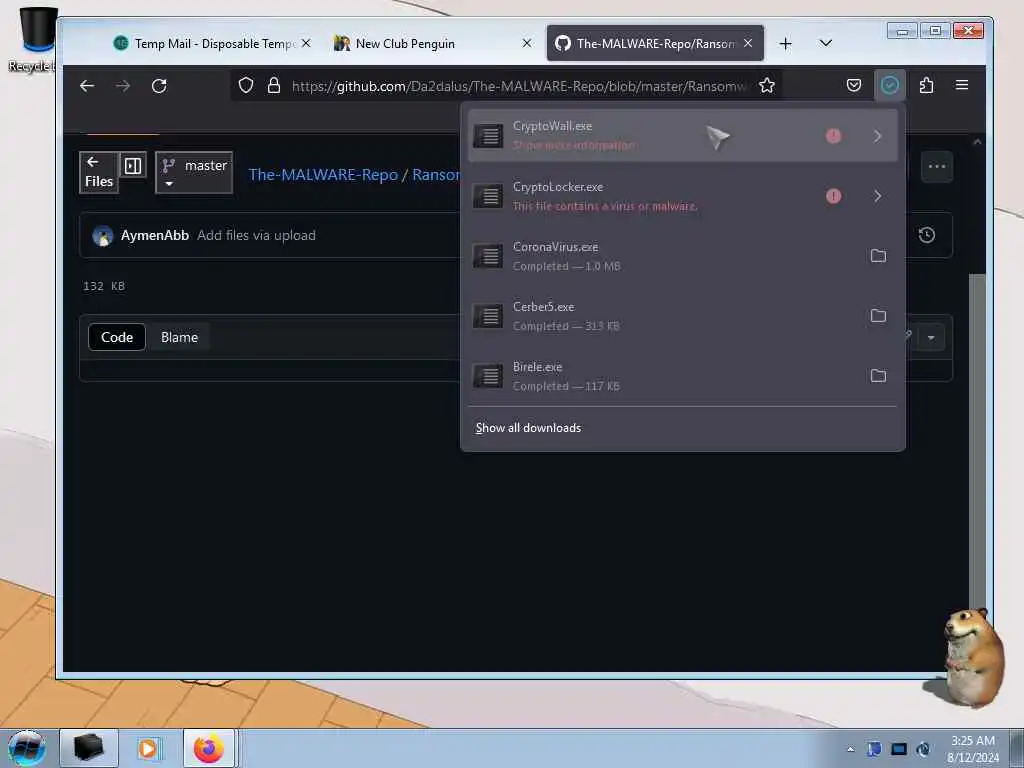Save page to Pocket

[x=854, y=86]
